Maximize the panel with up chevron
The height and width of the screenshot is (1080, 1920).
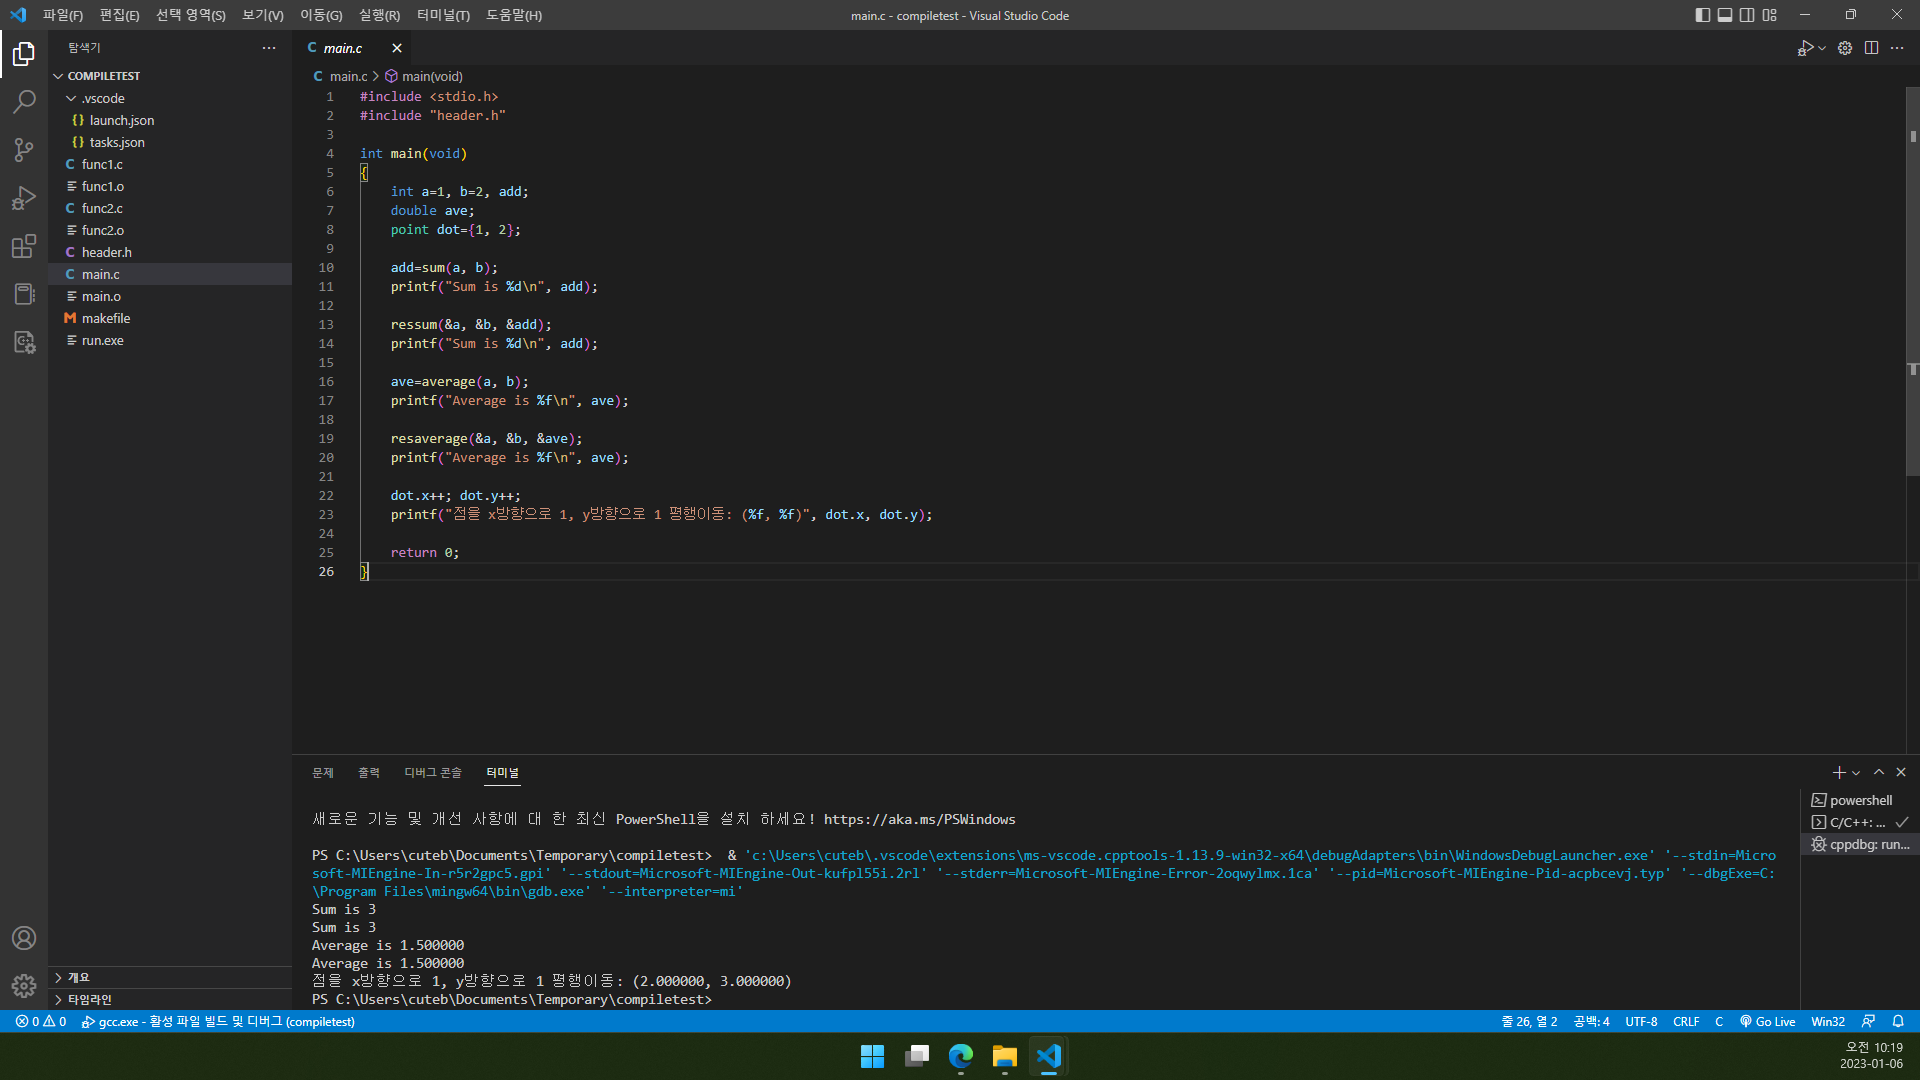(x=1879, y=772)
